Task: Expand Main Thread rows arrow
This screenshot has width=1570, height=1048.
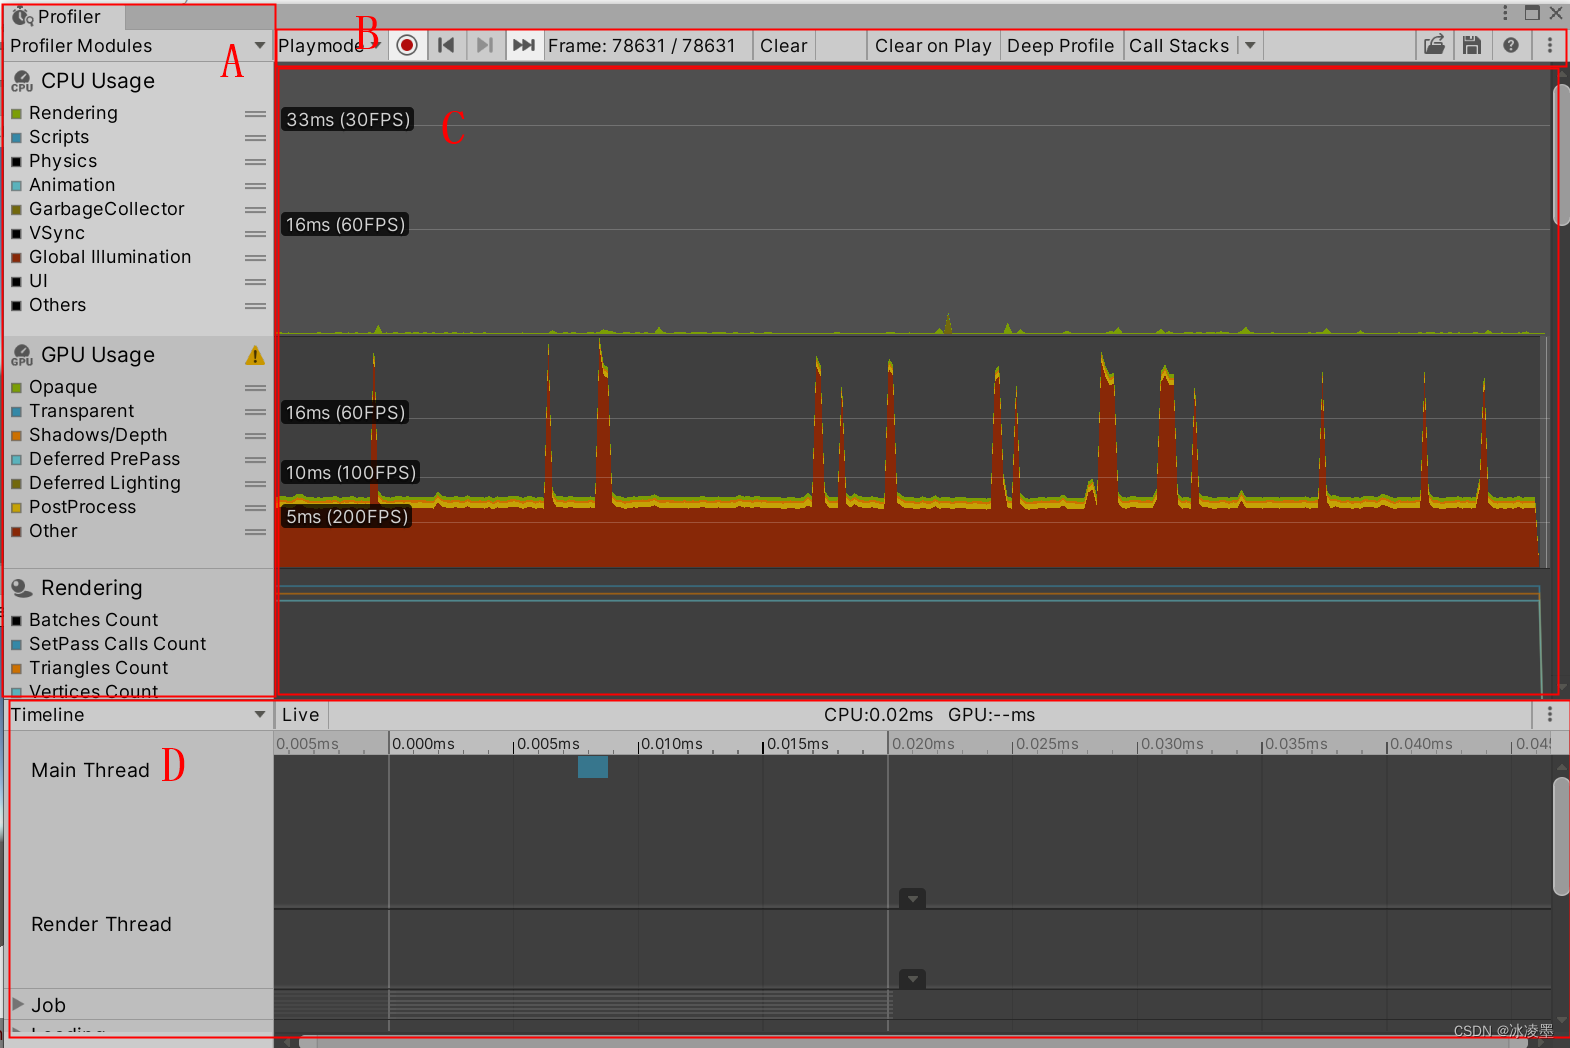Action: click(x=912, y=898)
